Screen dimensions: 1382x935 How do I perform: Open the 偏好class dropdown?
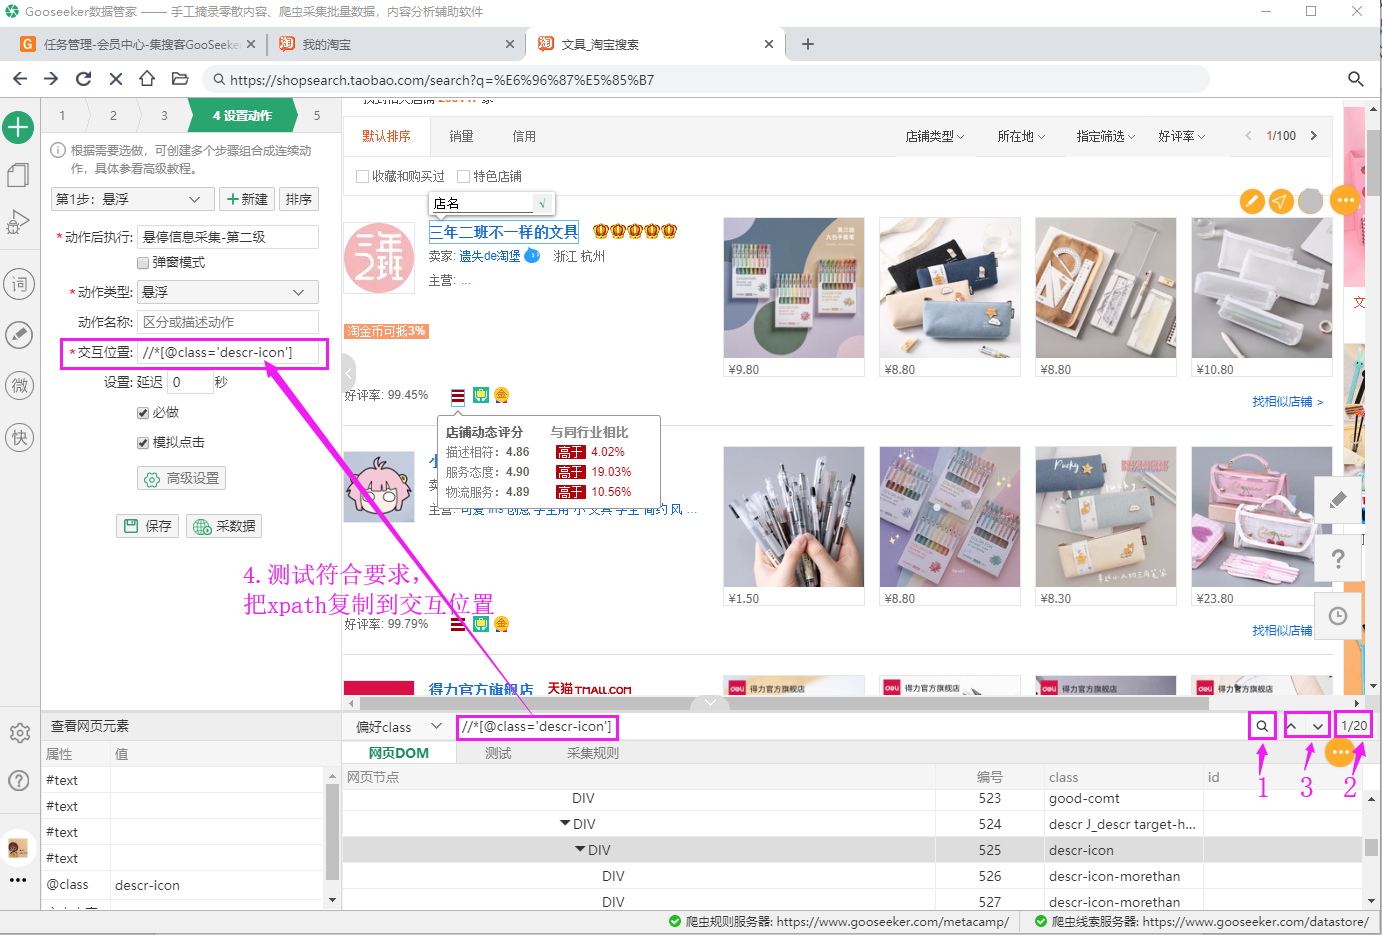398,727
